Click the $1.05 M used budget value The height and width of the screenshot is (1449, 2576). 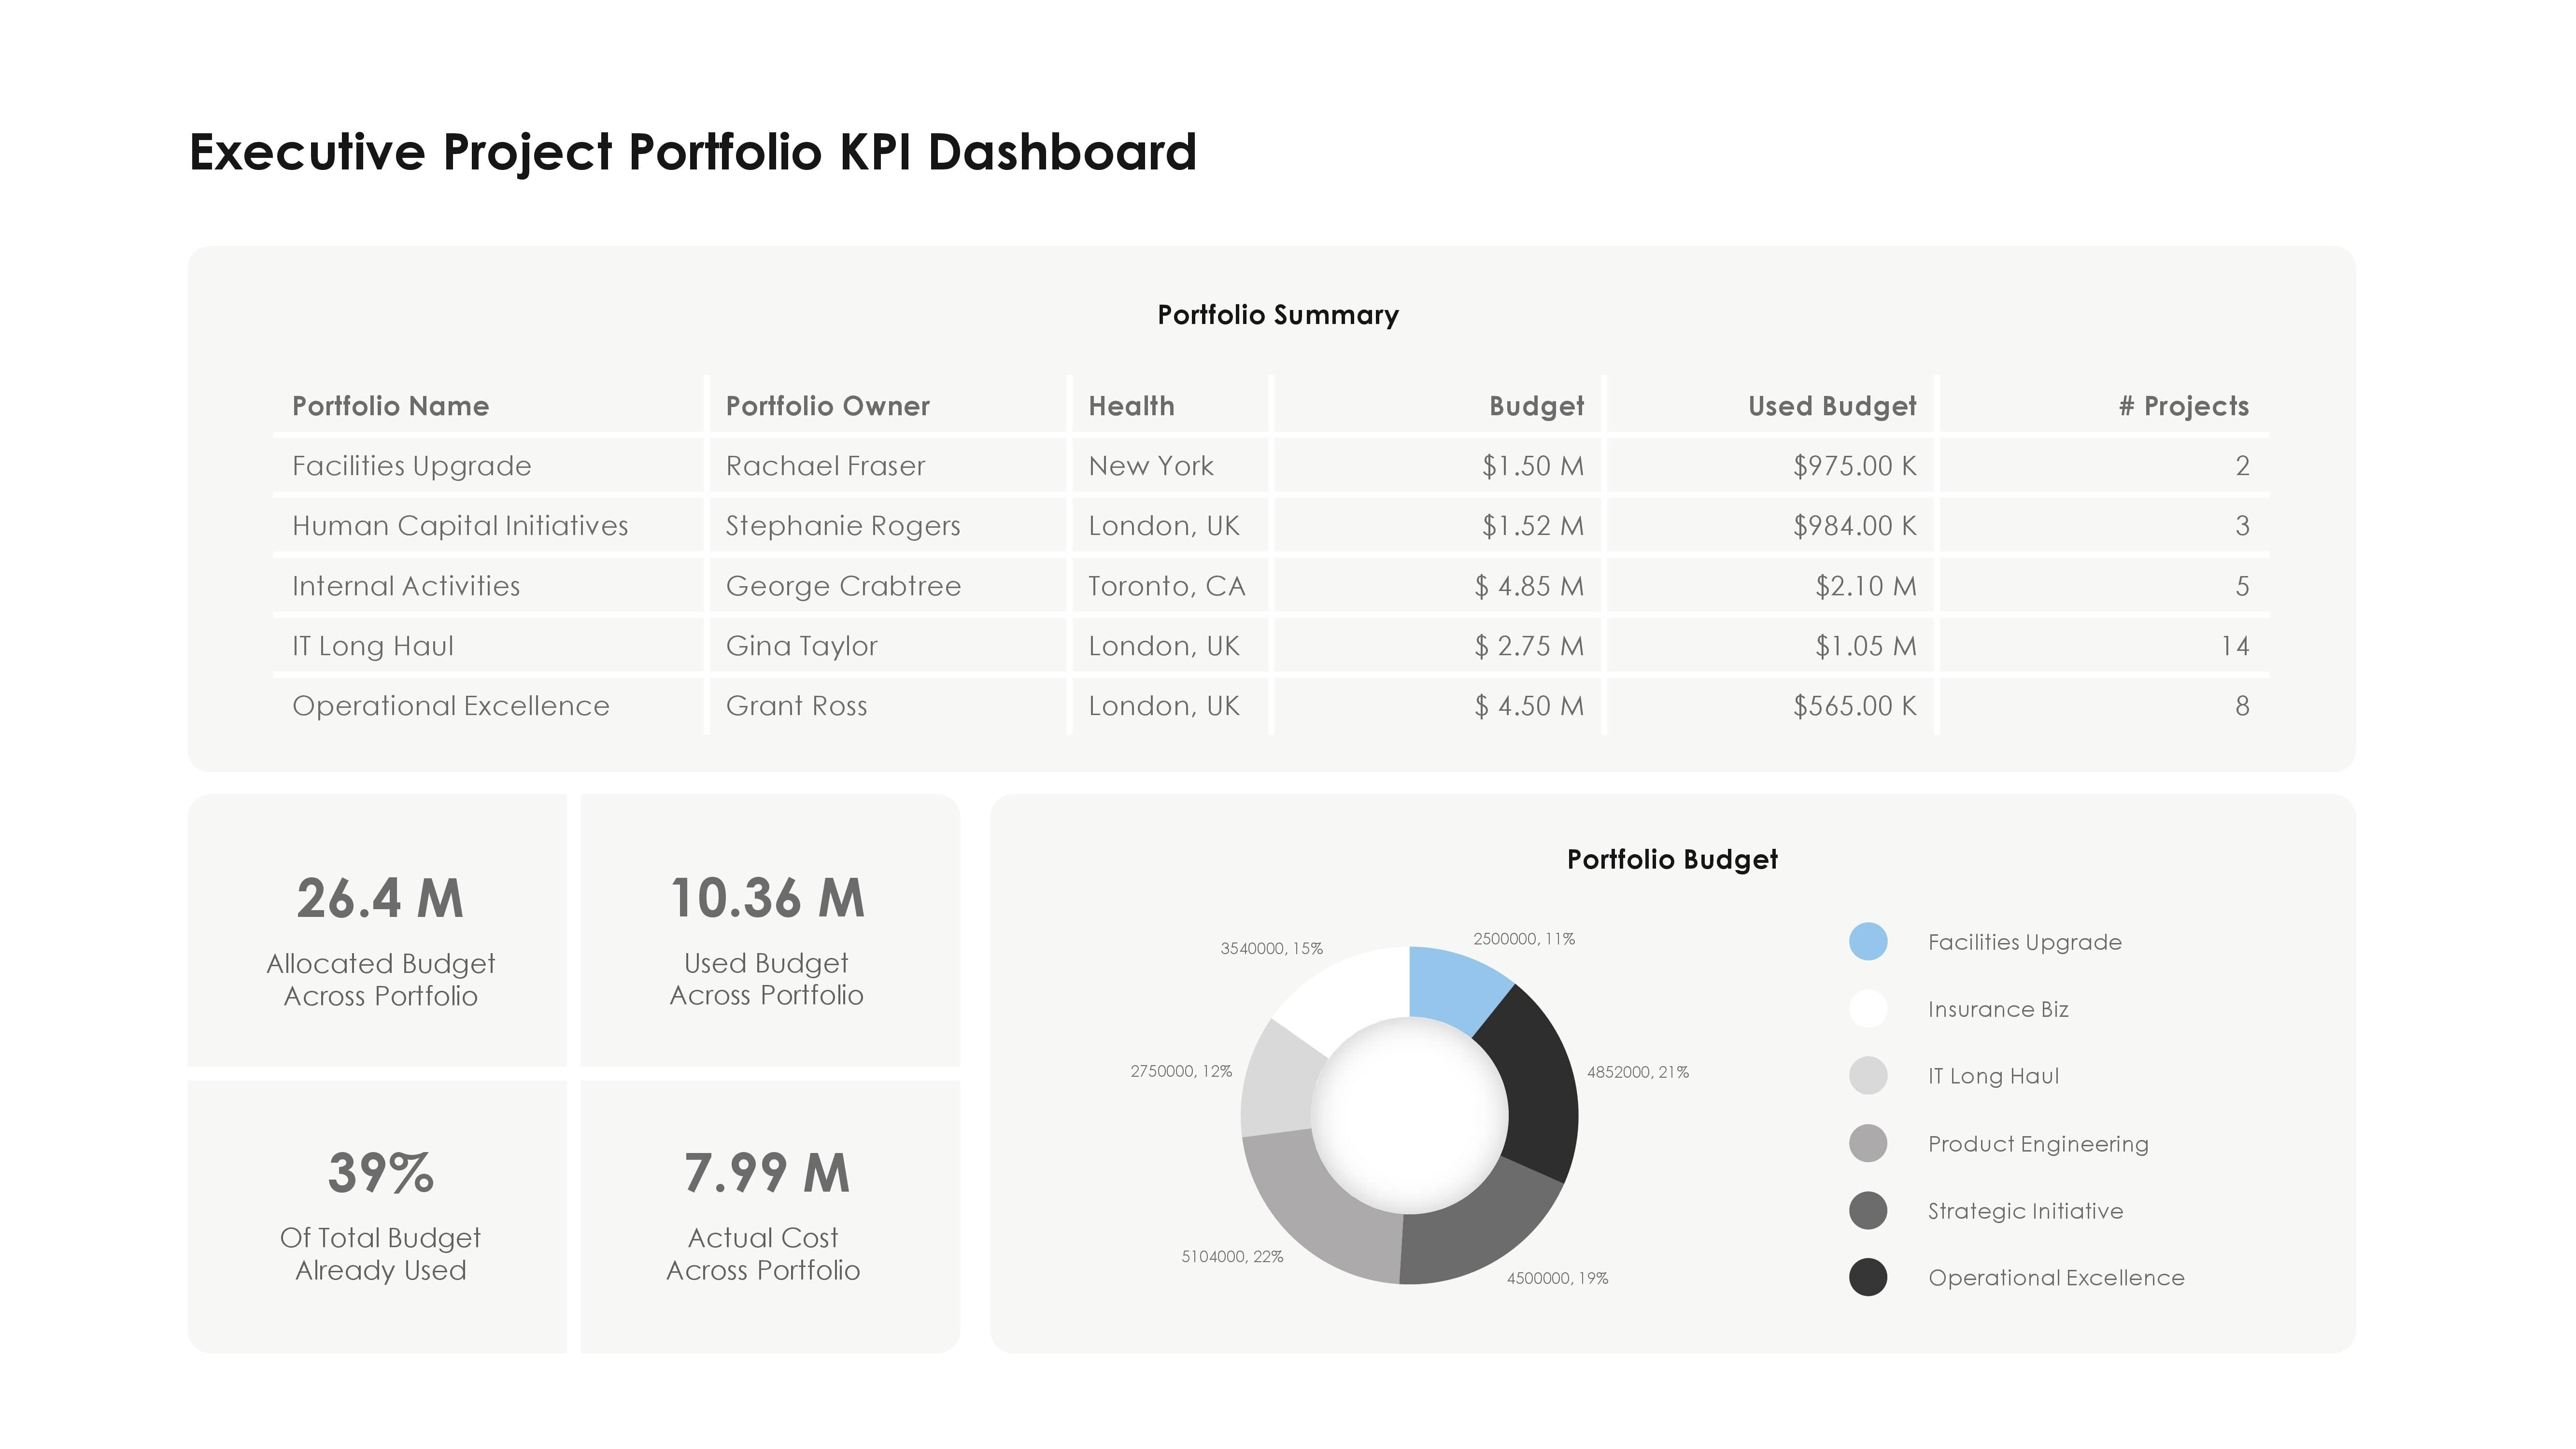1866,646
